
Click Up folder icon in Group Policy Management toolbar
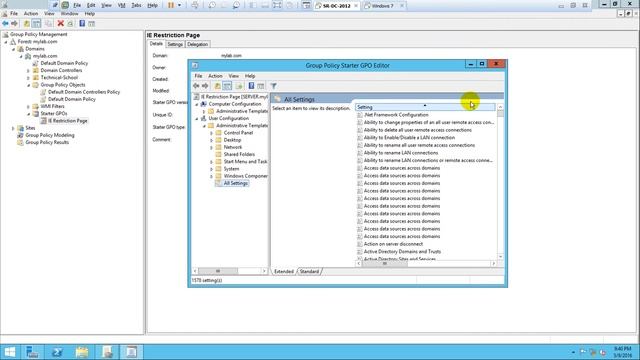(x=27, y=24)
